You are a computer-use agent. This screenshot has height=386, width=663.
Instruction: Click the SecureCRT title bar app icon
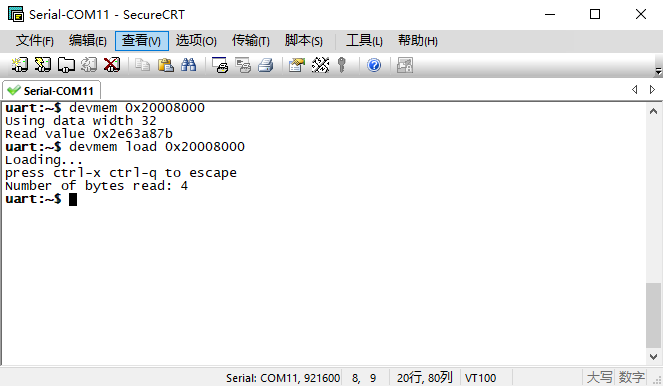click(16, 14)
